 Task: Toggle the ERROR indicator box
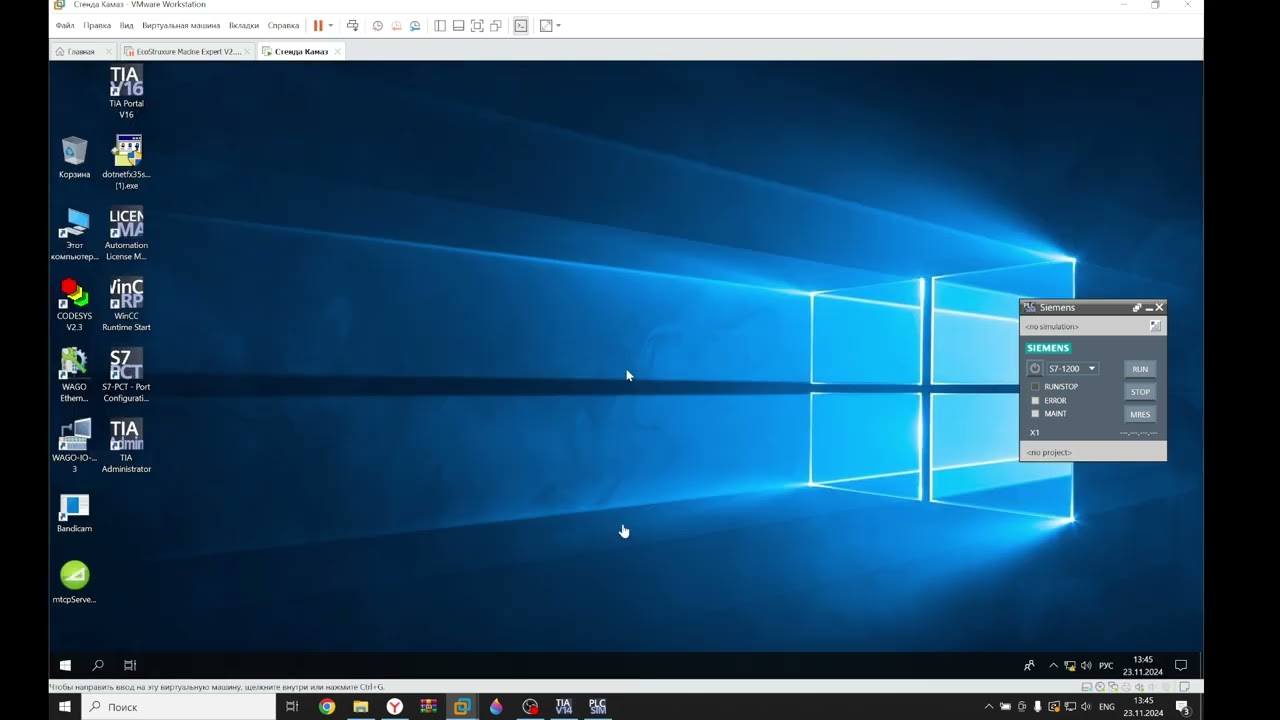pos(1035,400)
